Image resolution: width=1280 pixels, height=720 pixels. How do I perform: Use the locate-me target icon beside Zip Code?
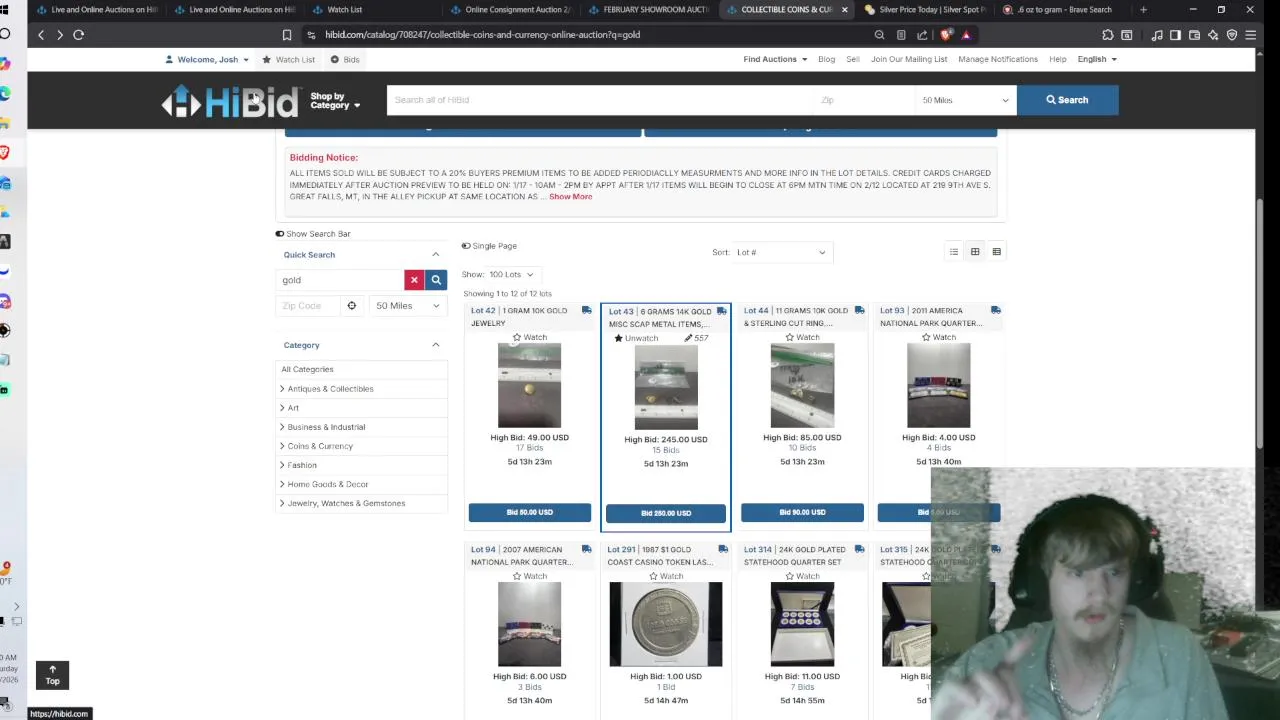(351, 306)
